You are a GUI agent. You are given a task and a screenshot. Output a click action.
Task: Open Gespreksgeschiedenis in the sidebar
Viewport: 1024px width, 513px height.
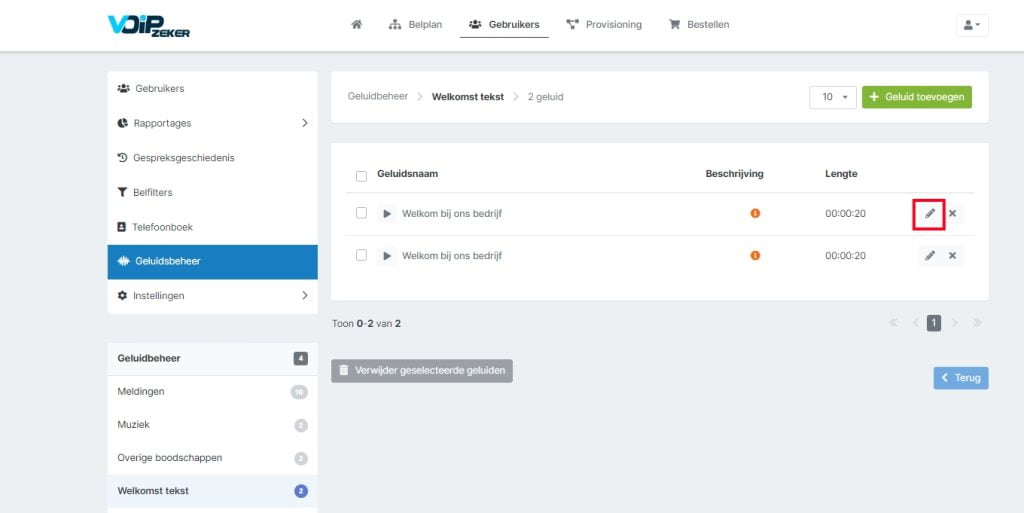[212, 157]
